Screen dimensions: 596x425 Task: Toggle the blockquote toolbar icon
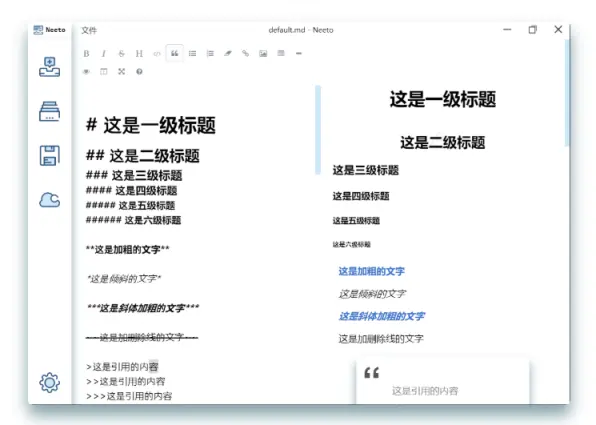[174, 53]
